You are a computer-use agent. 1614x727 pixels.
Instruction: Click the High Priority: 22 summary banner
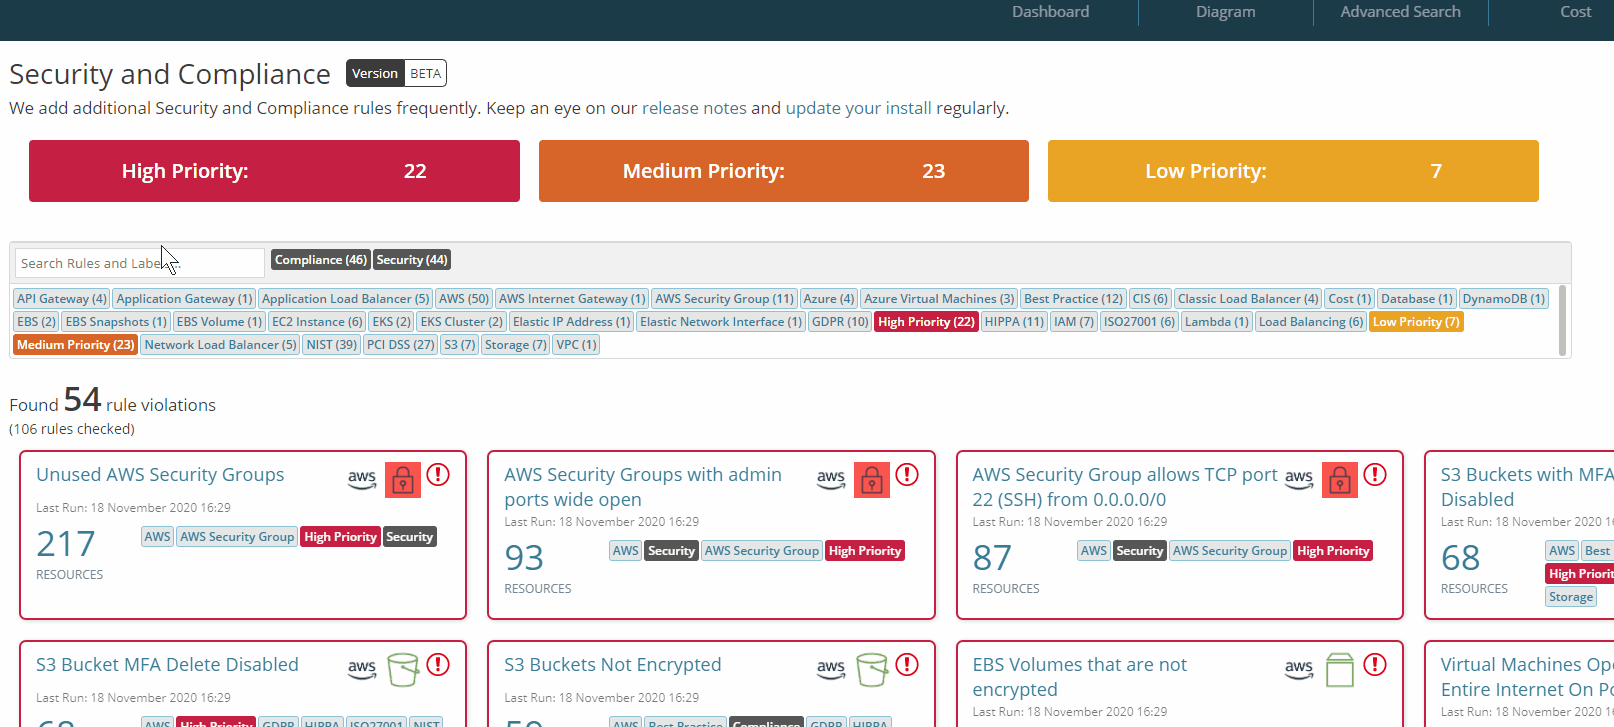point(274,171)
